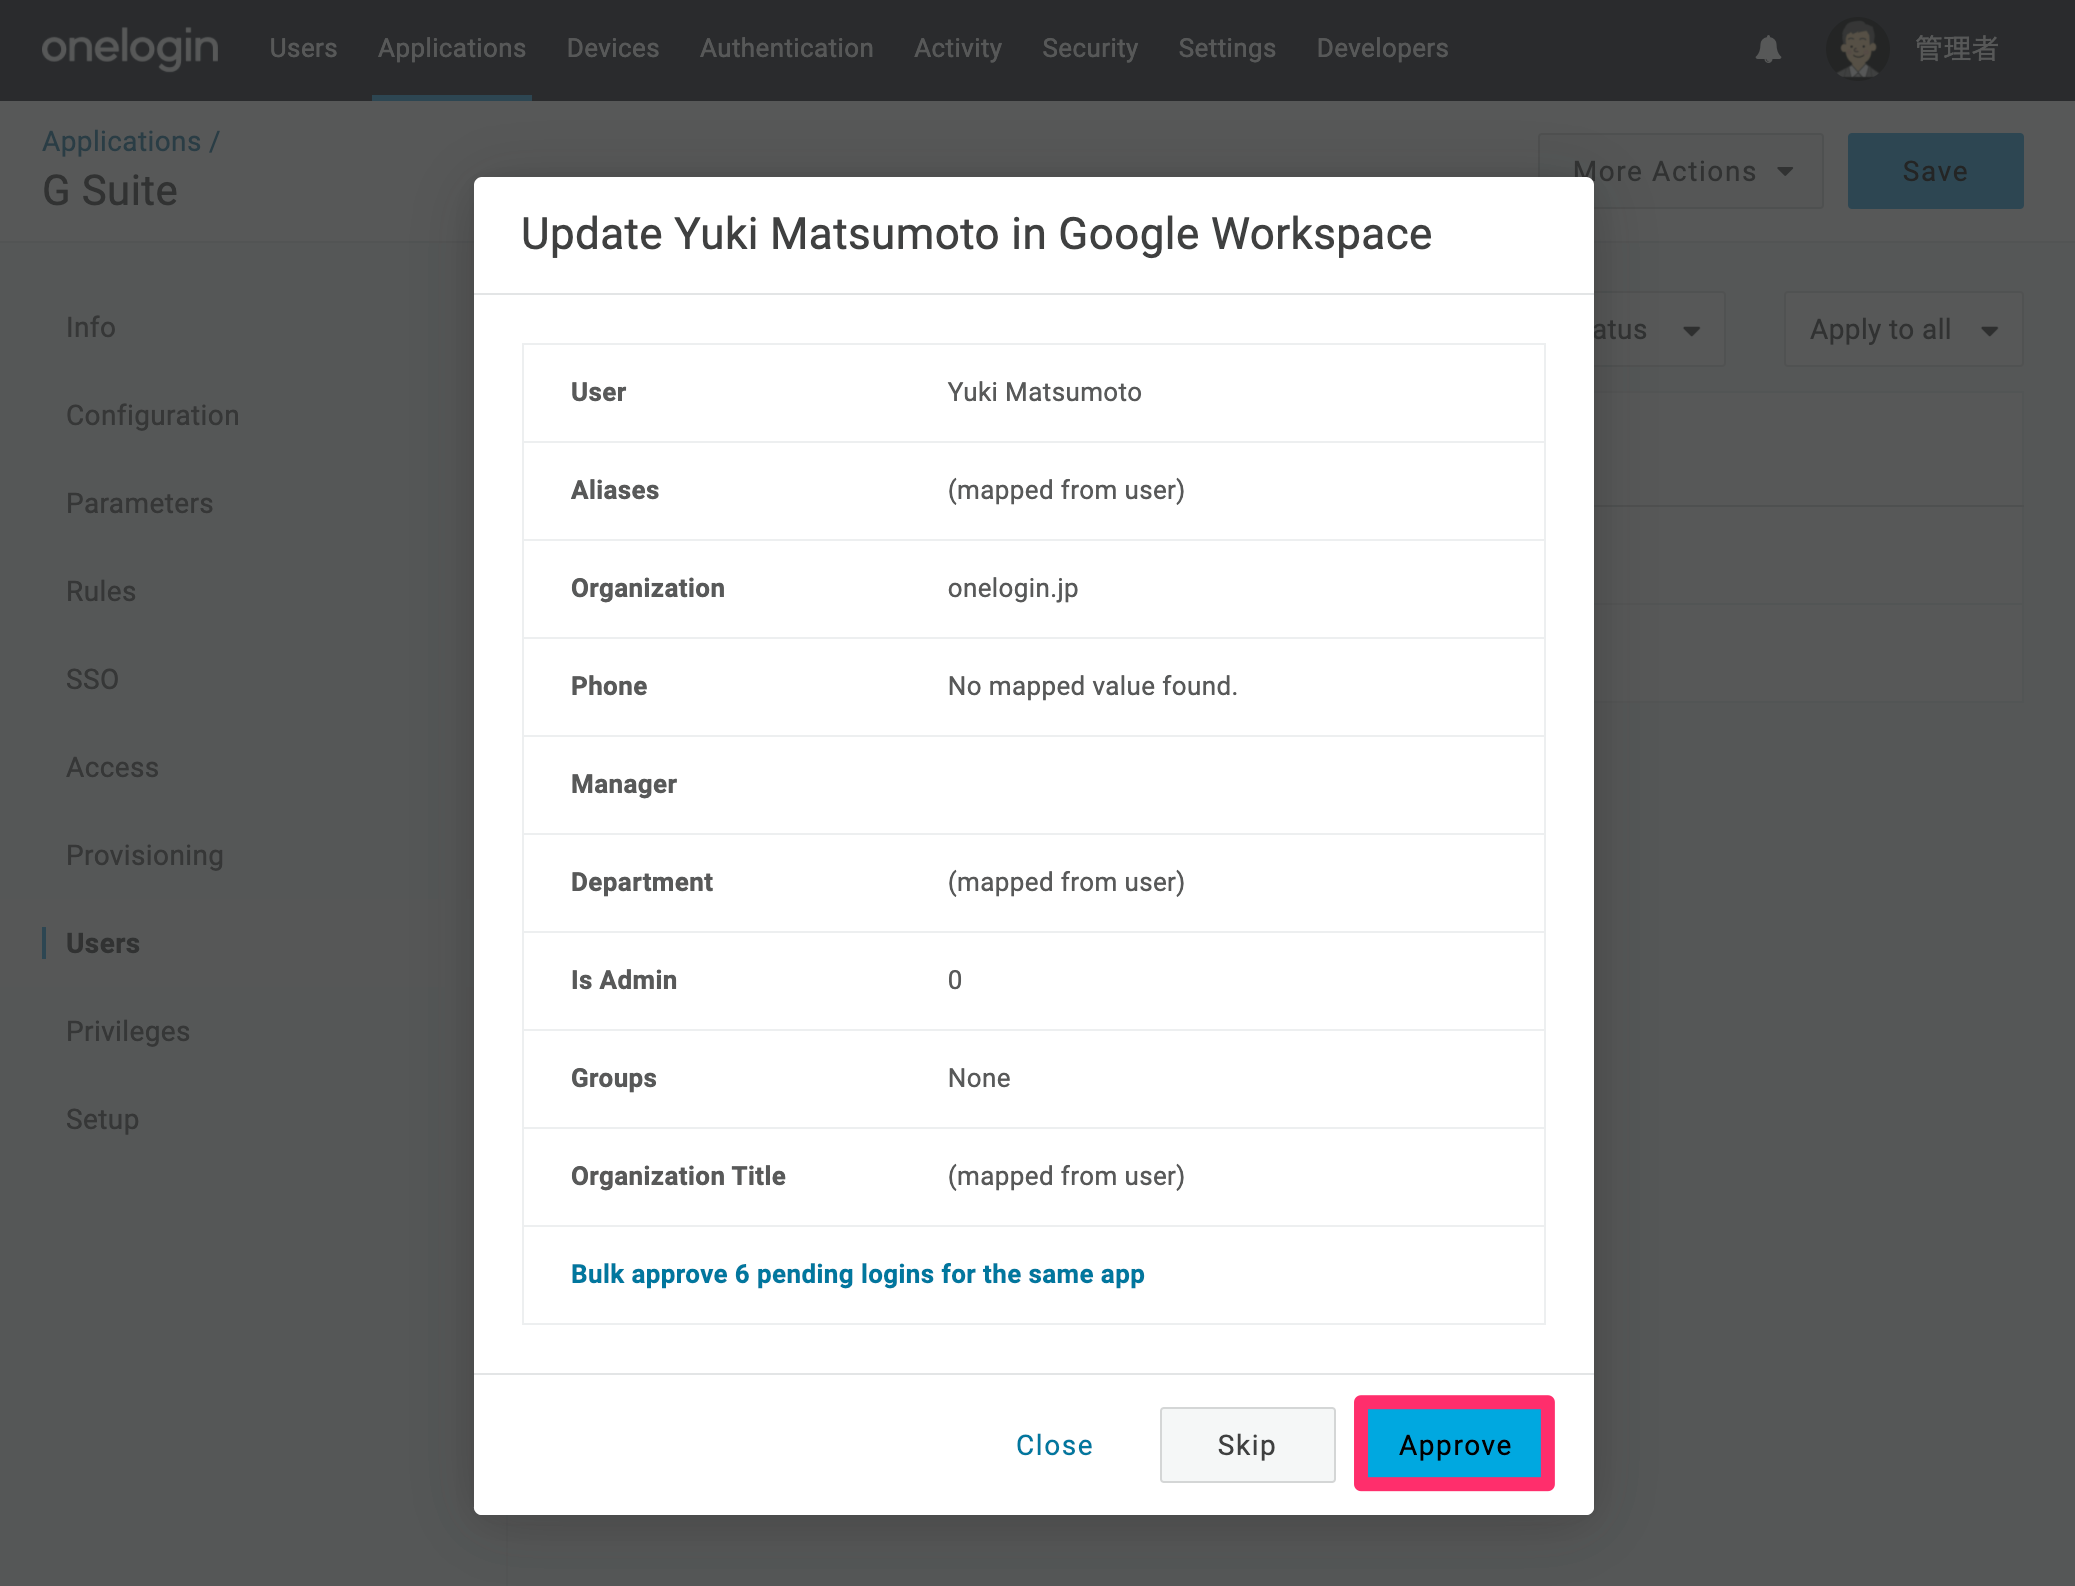Click Bulk approve 6 pending logins link
The image size is (2075, 1586).
click(x=858, y=1274)
